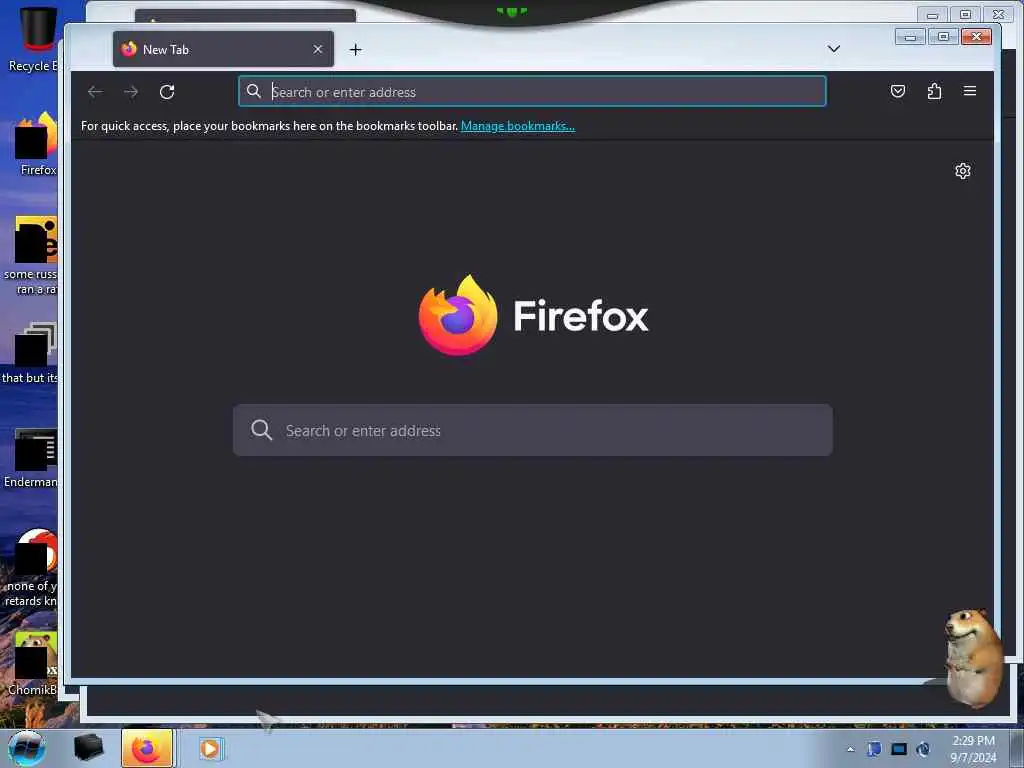This screenshot has width=1024, height=768.
Task: Select the 'none of y' desktop icon
Action: (31, 568)
